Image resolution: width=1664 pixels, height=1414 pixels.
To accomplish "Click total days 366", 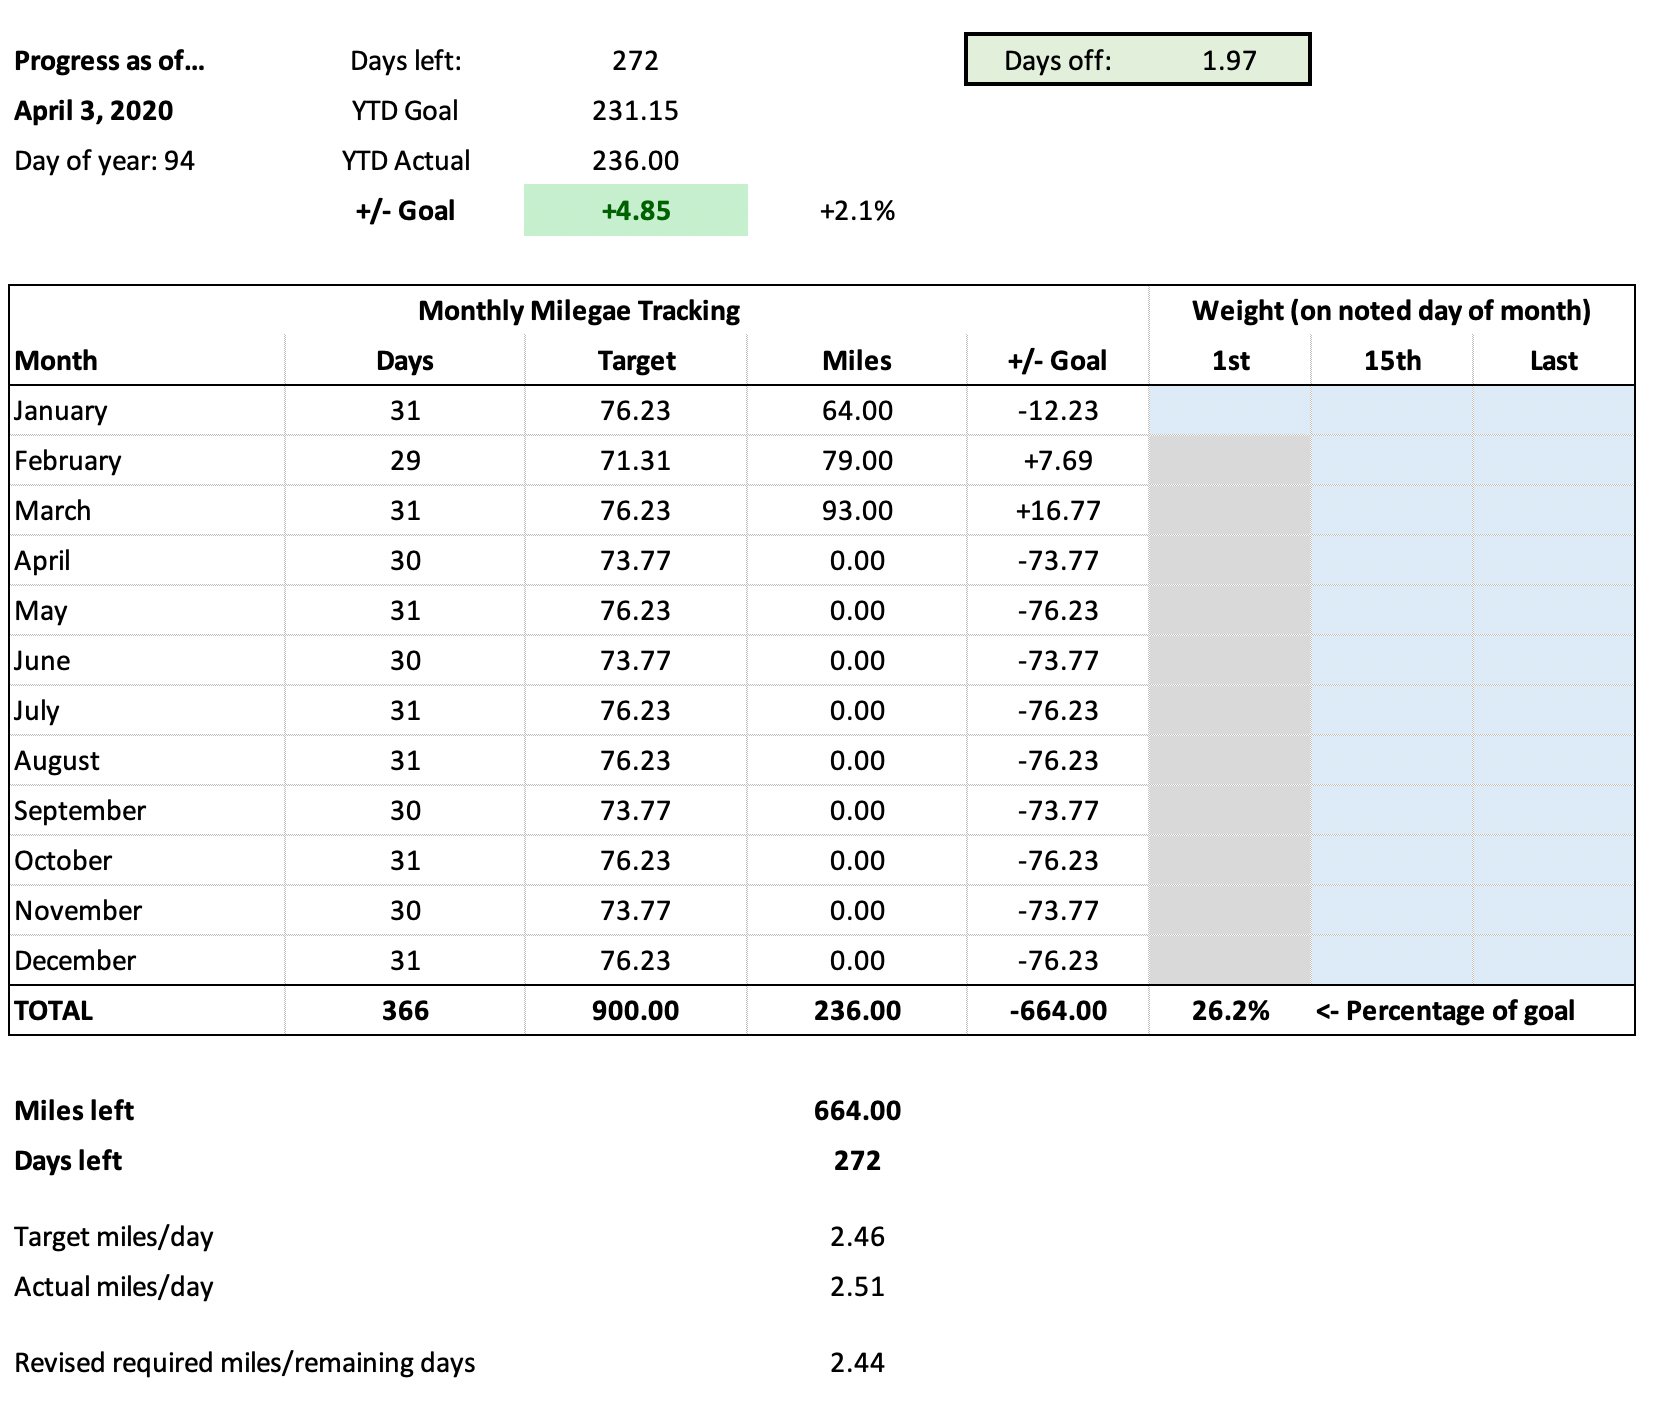I will pos(405,1011).
